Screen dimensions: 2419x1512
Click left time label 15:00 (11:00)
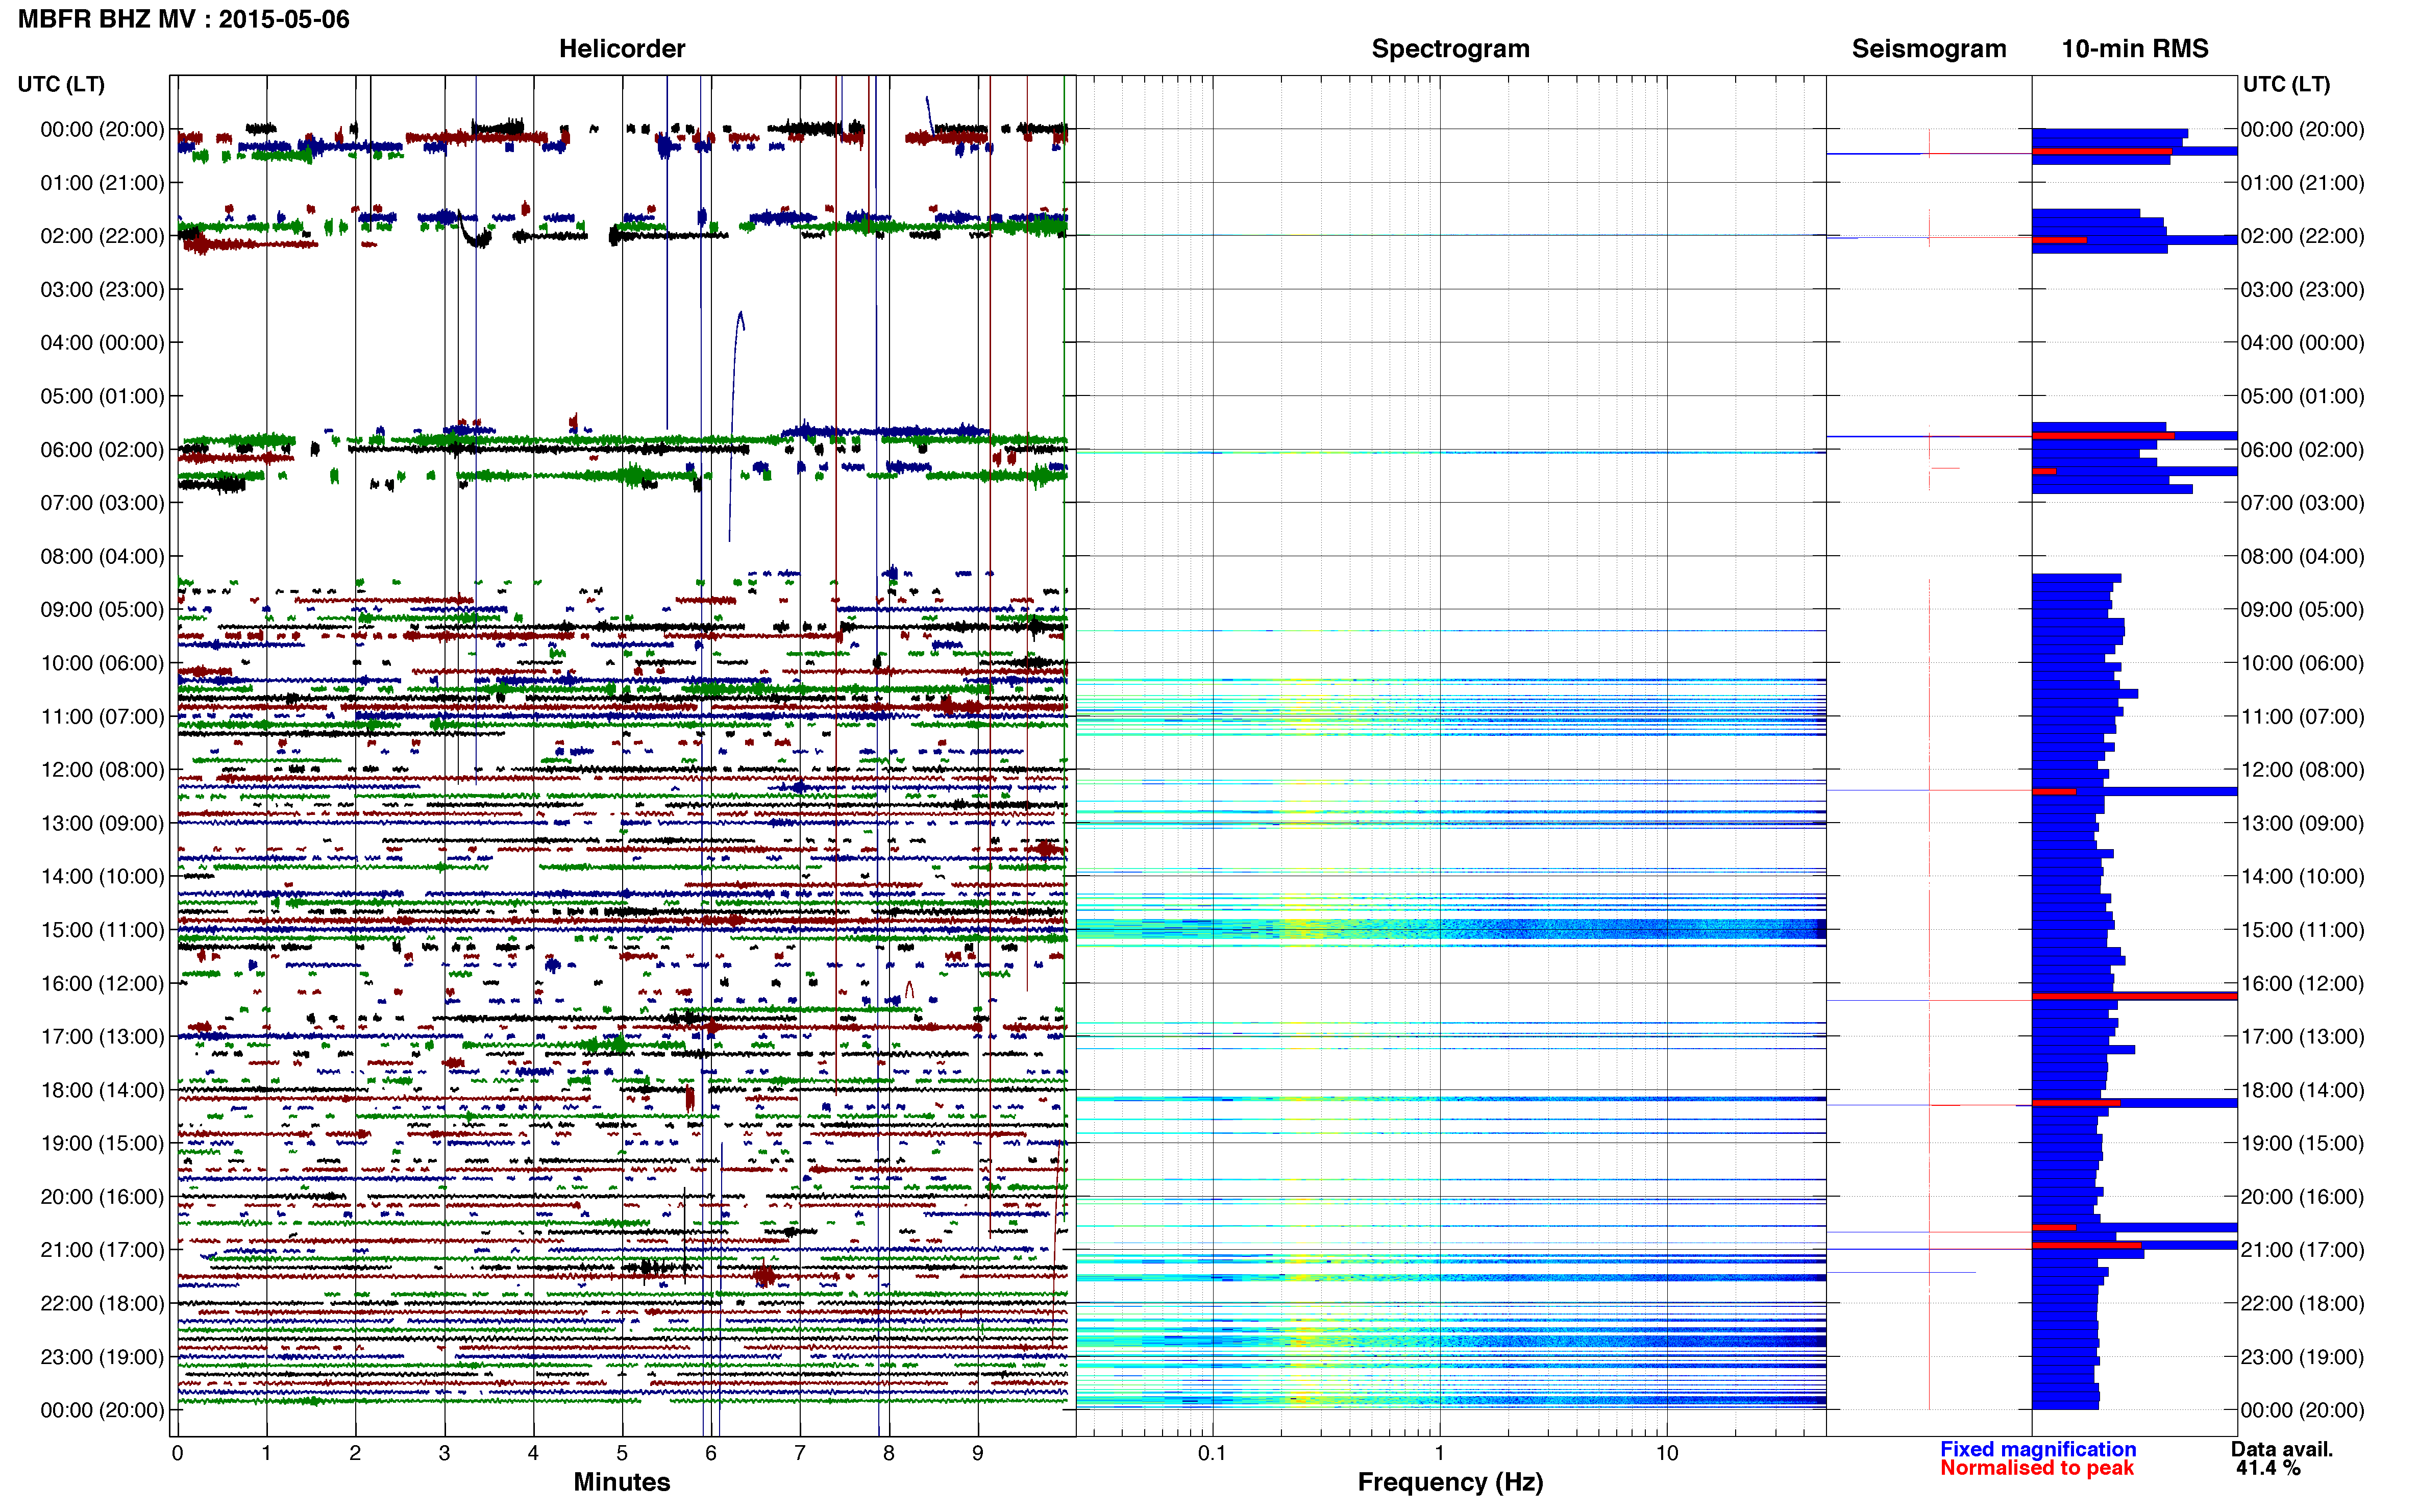point(102,929)
